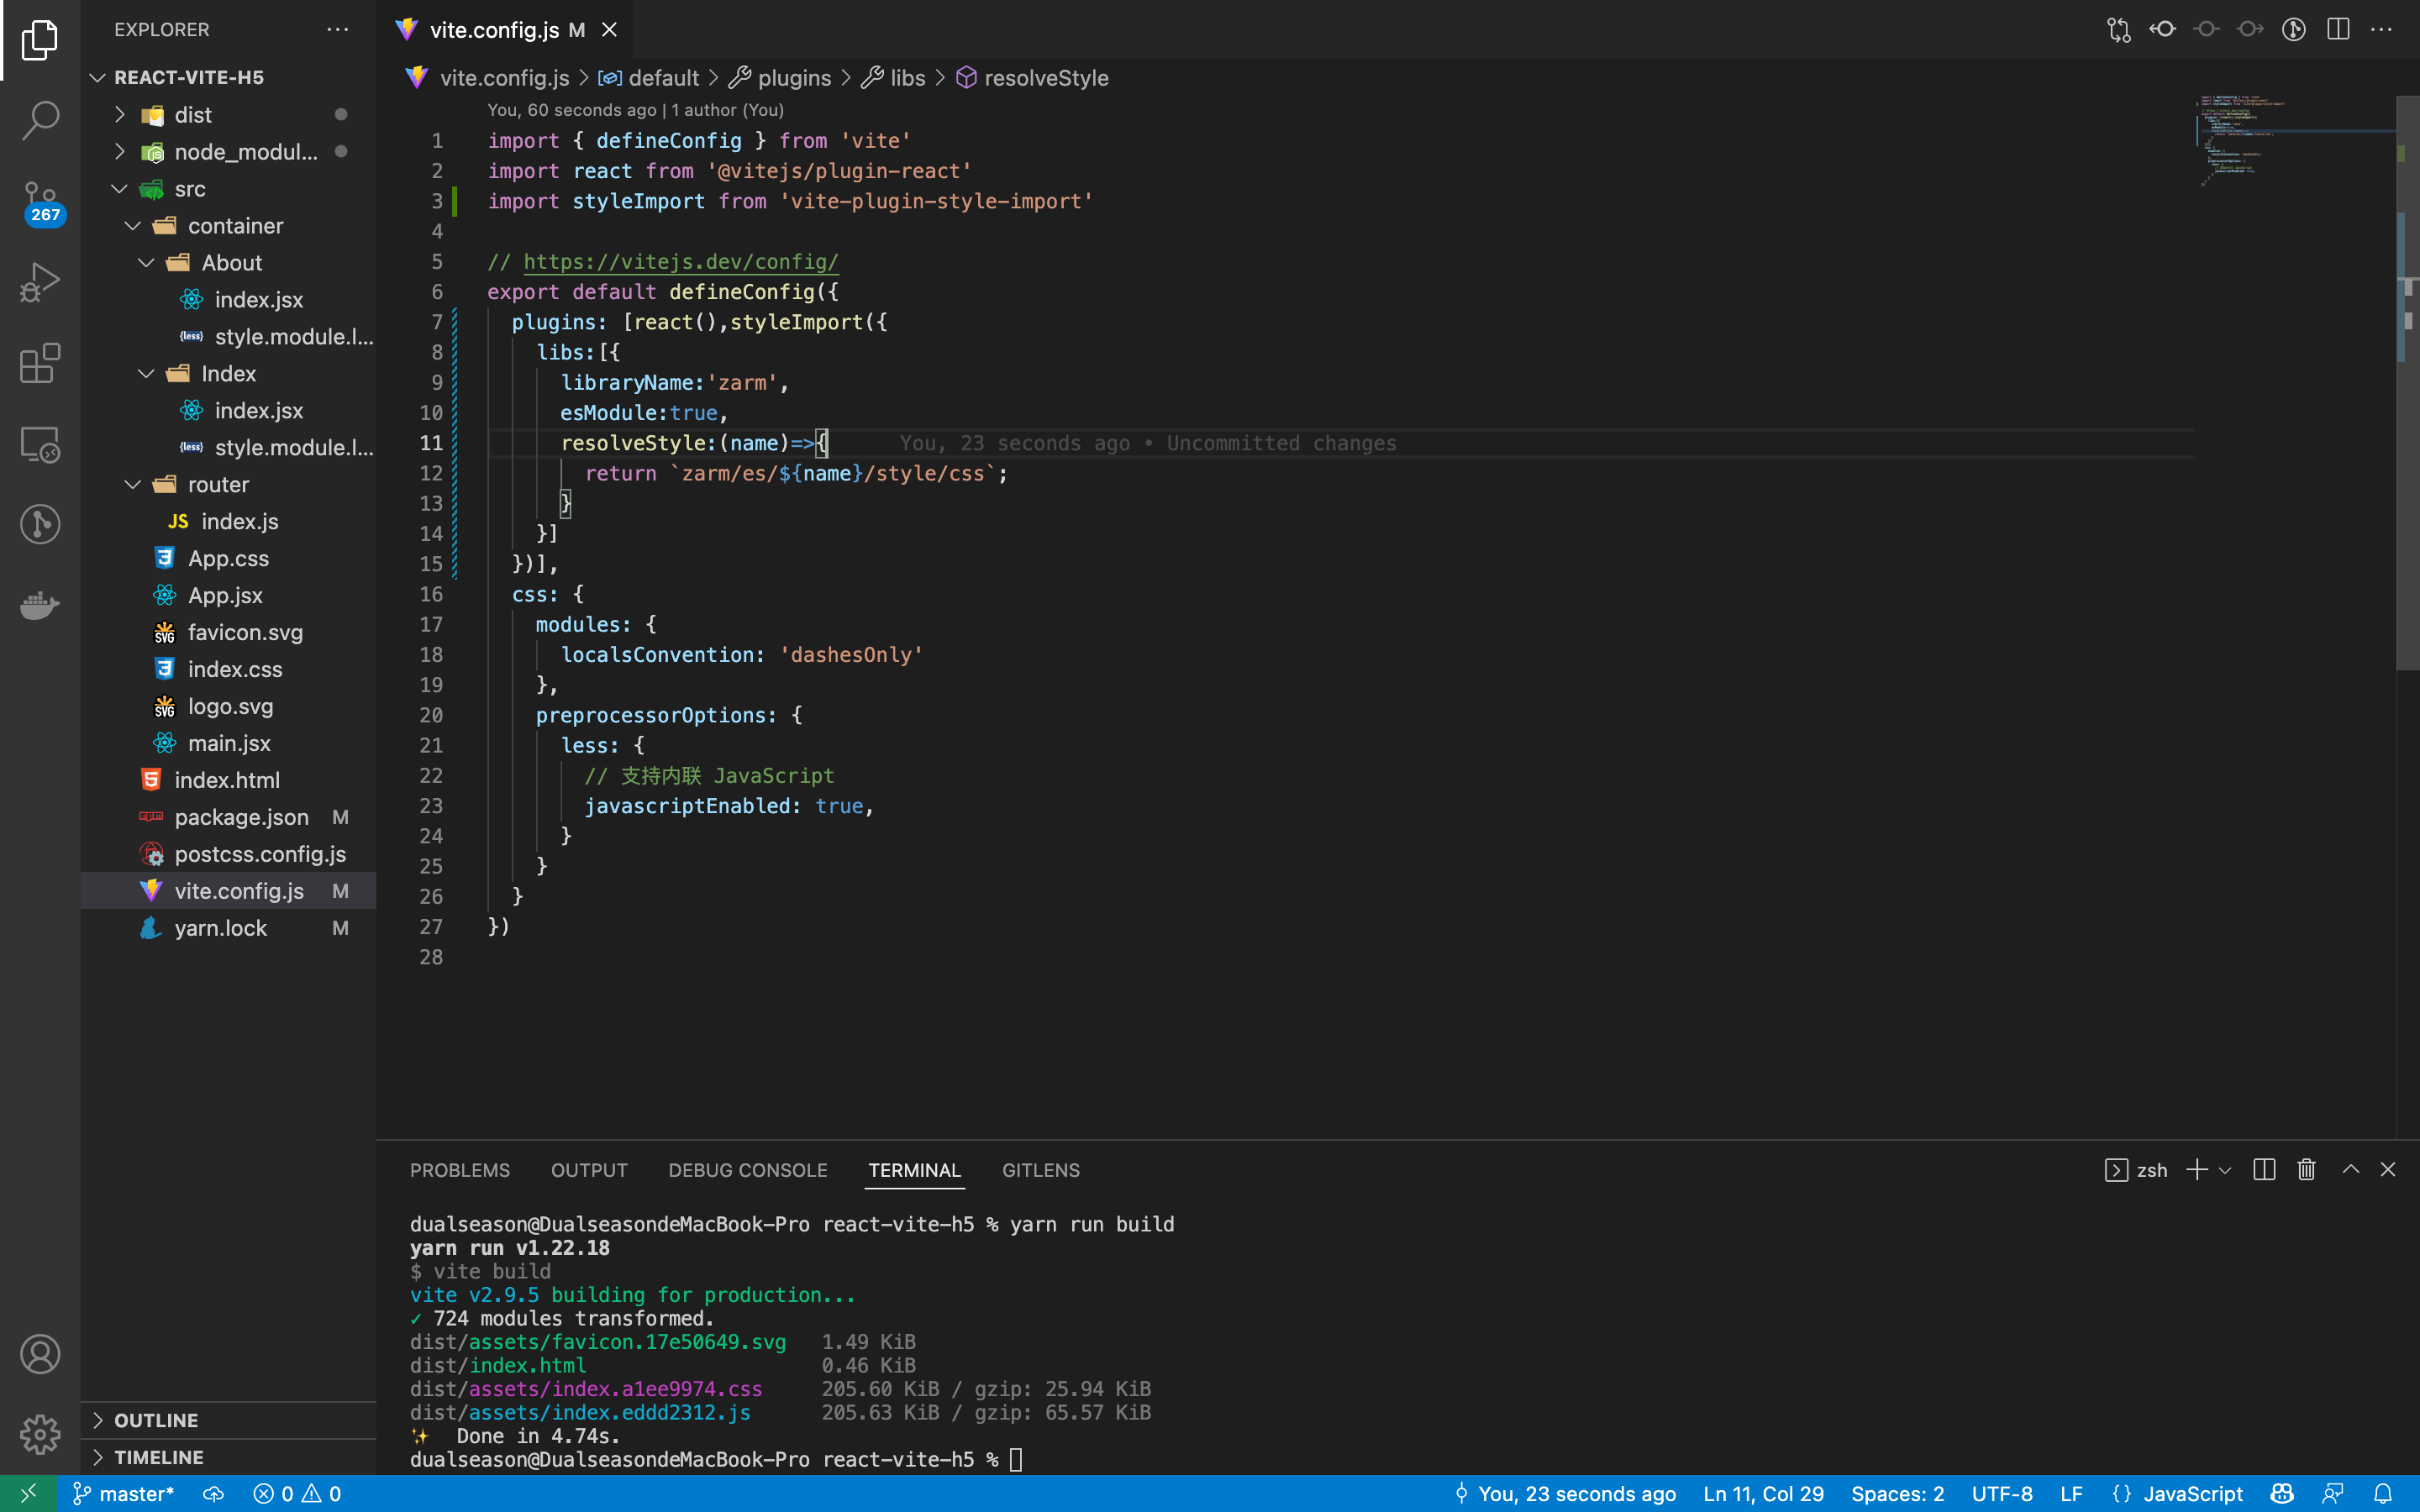This screenshot has width=2420, height=1512.
Task: Collapse the About folder
Action: 228,263
